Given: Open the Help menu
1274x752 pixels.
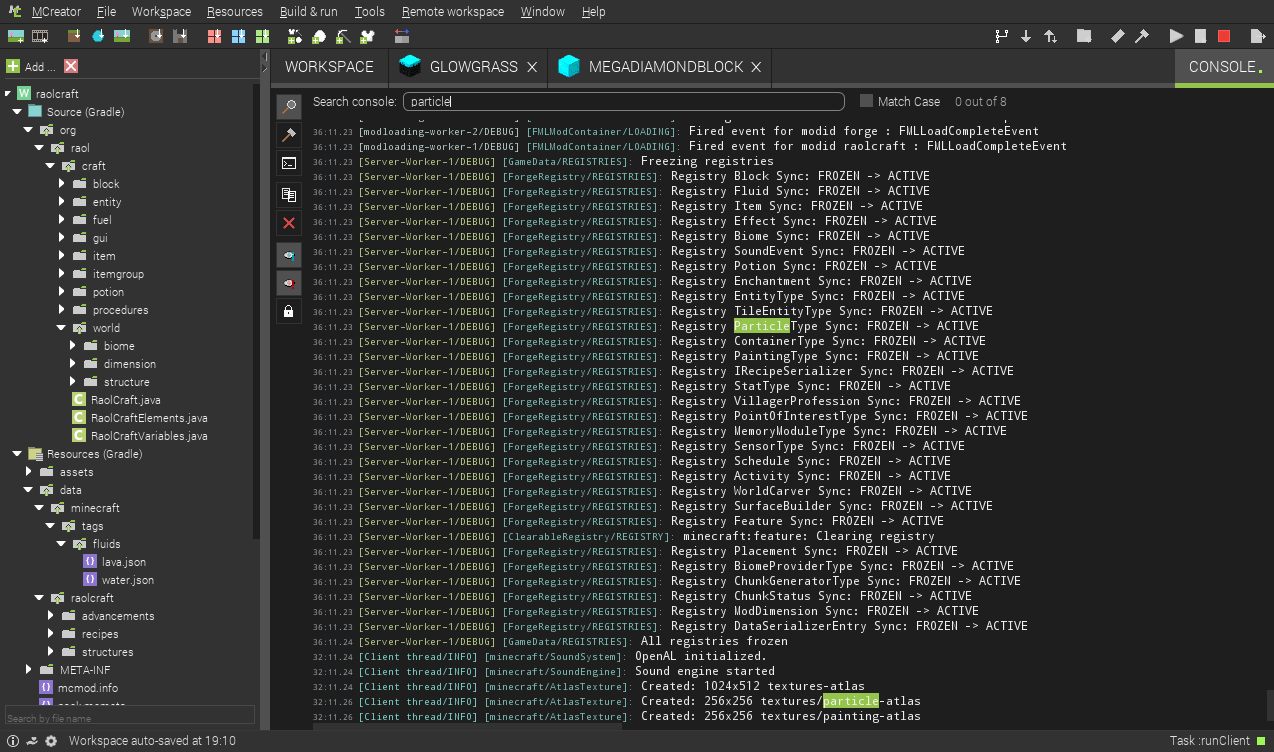Looking at the screenshot, I should pyautogui.click(x=593, y=12).
